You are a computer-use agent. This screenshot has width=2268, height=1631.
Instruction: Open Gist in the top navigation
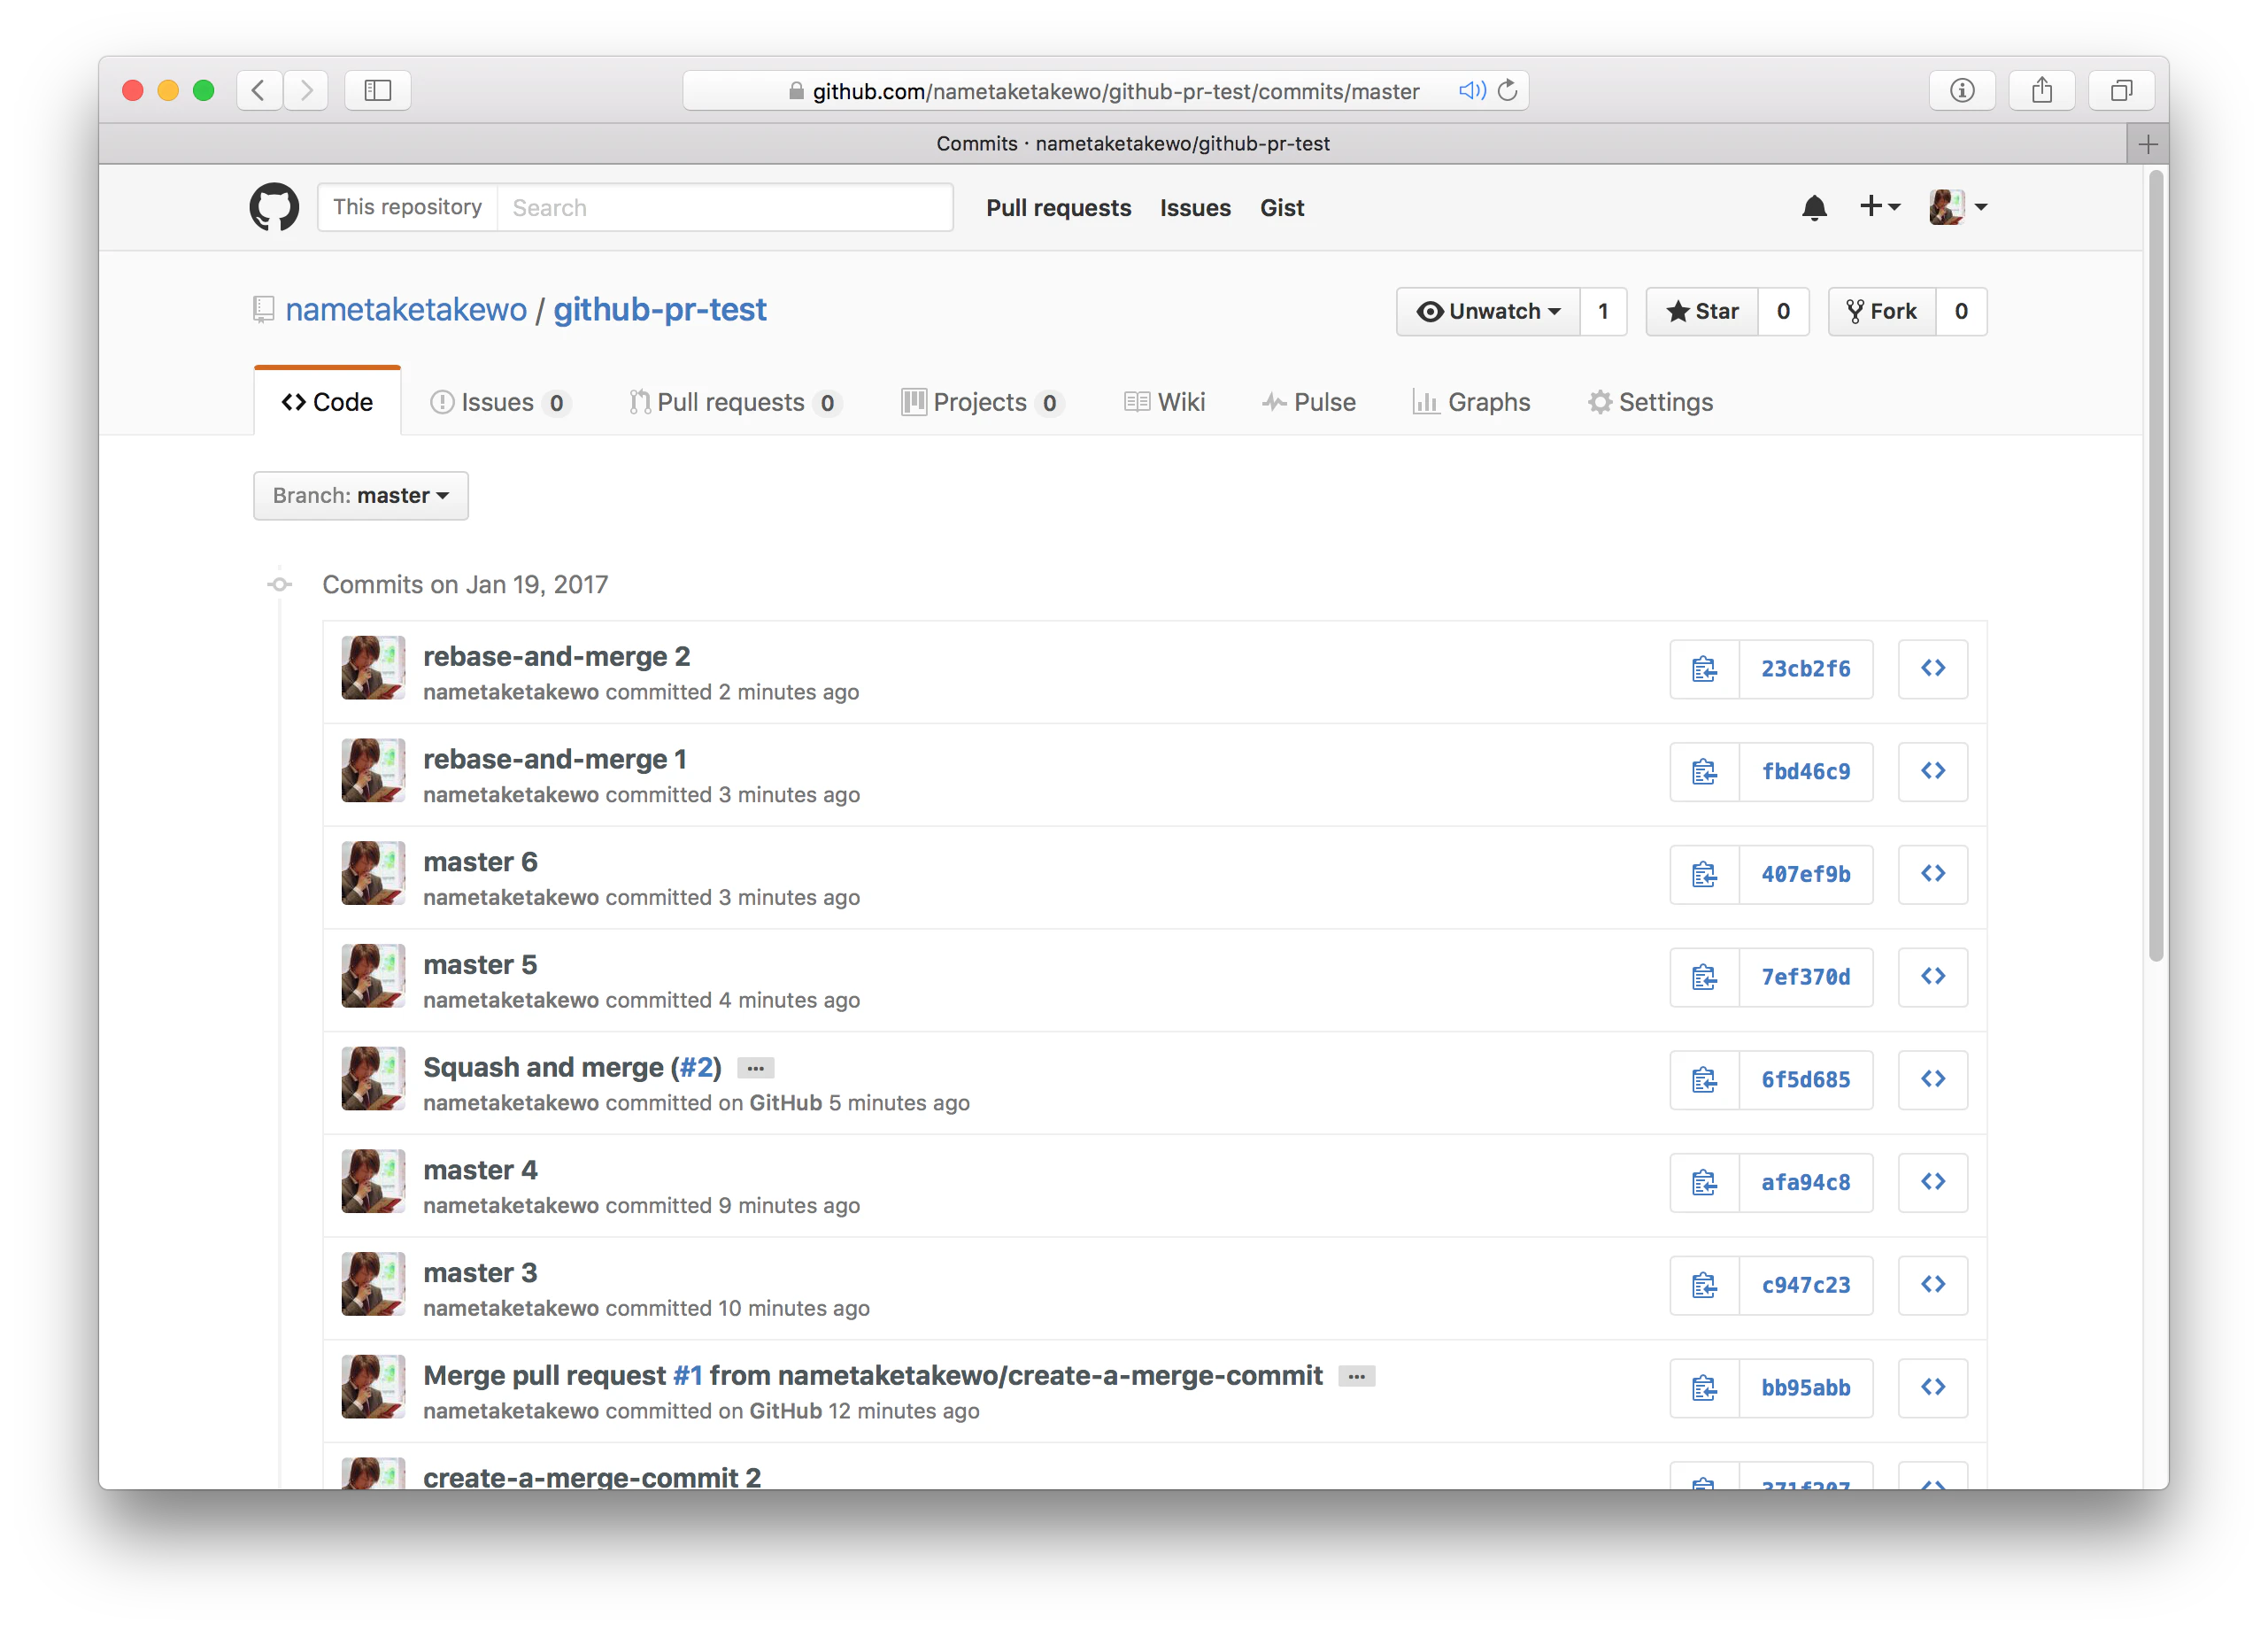pyautogui.click(x=1282, y=208)
